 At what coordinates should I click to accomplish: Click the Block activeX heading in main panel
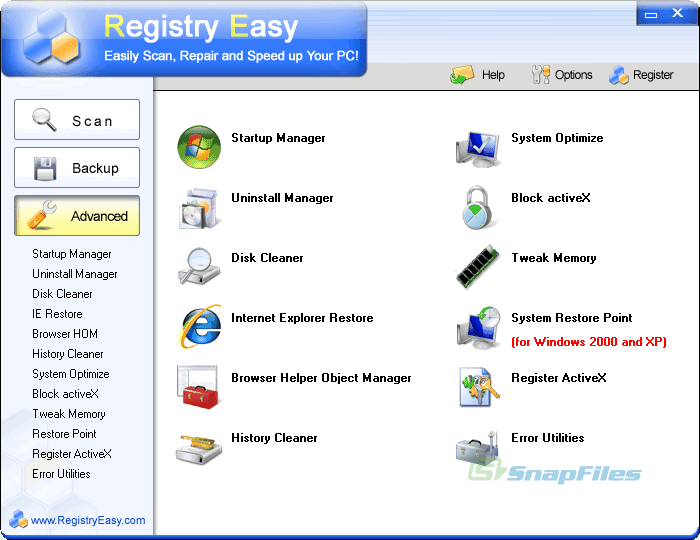550,198
